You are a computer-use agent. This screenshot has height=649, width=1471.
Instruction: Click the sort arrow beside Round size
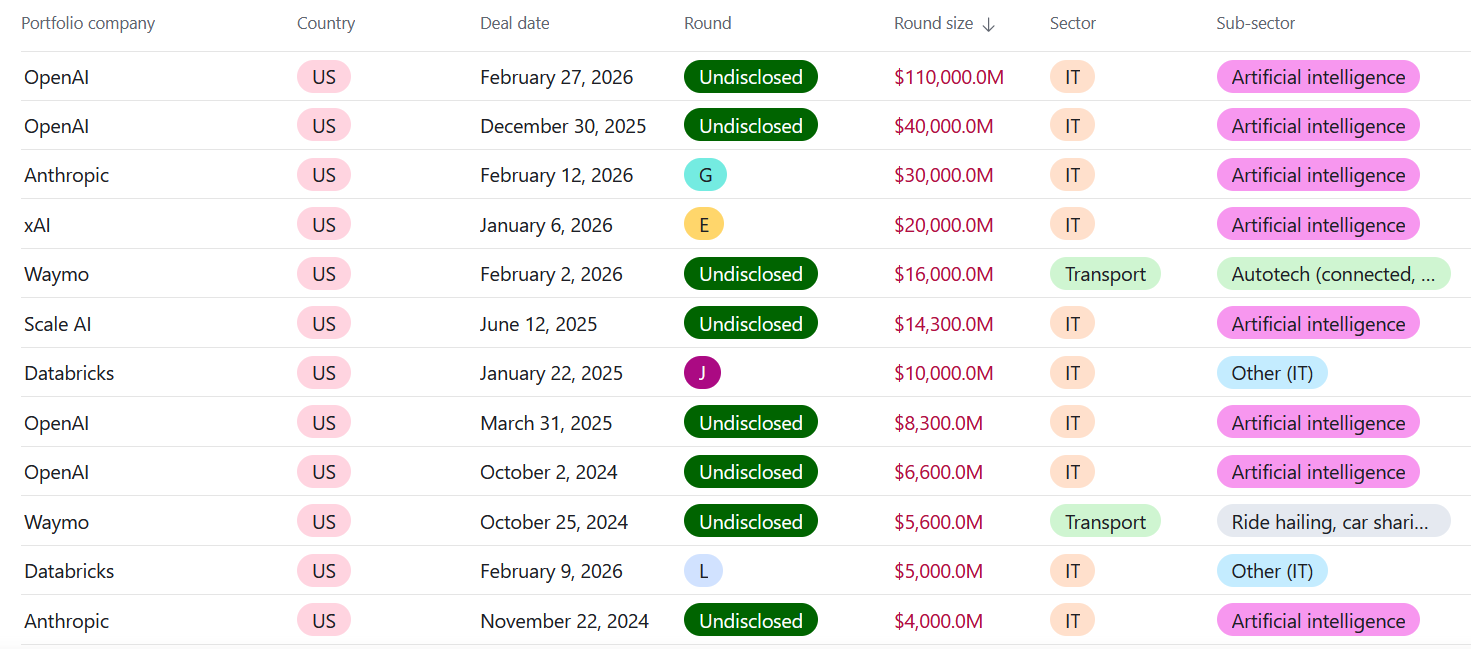[989, 24]
